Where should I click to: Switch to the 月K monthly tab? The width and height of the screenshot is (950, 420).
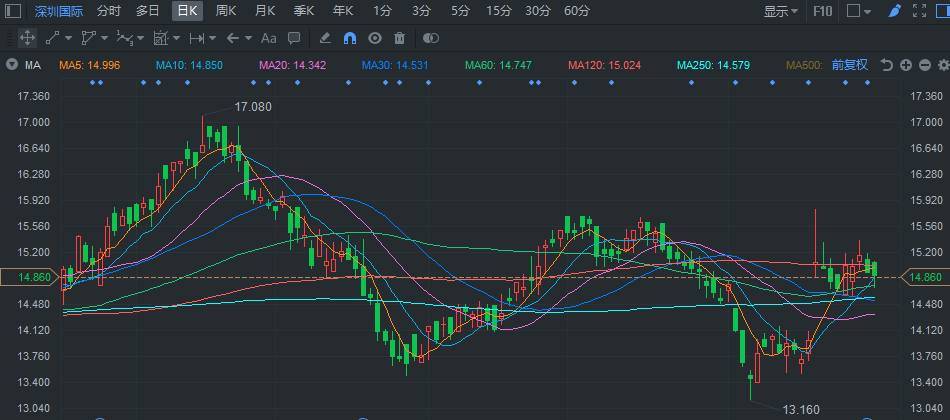click(x=265, y=11)
